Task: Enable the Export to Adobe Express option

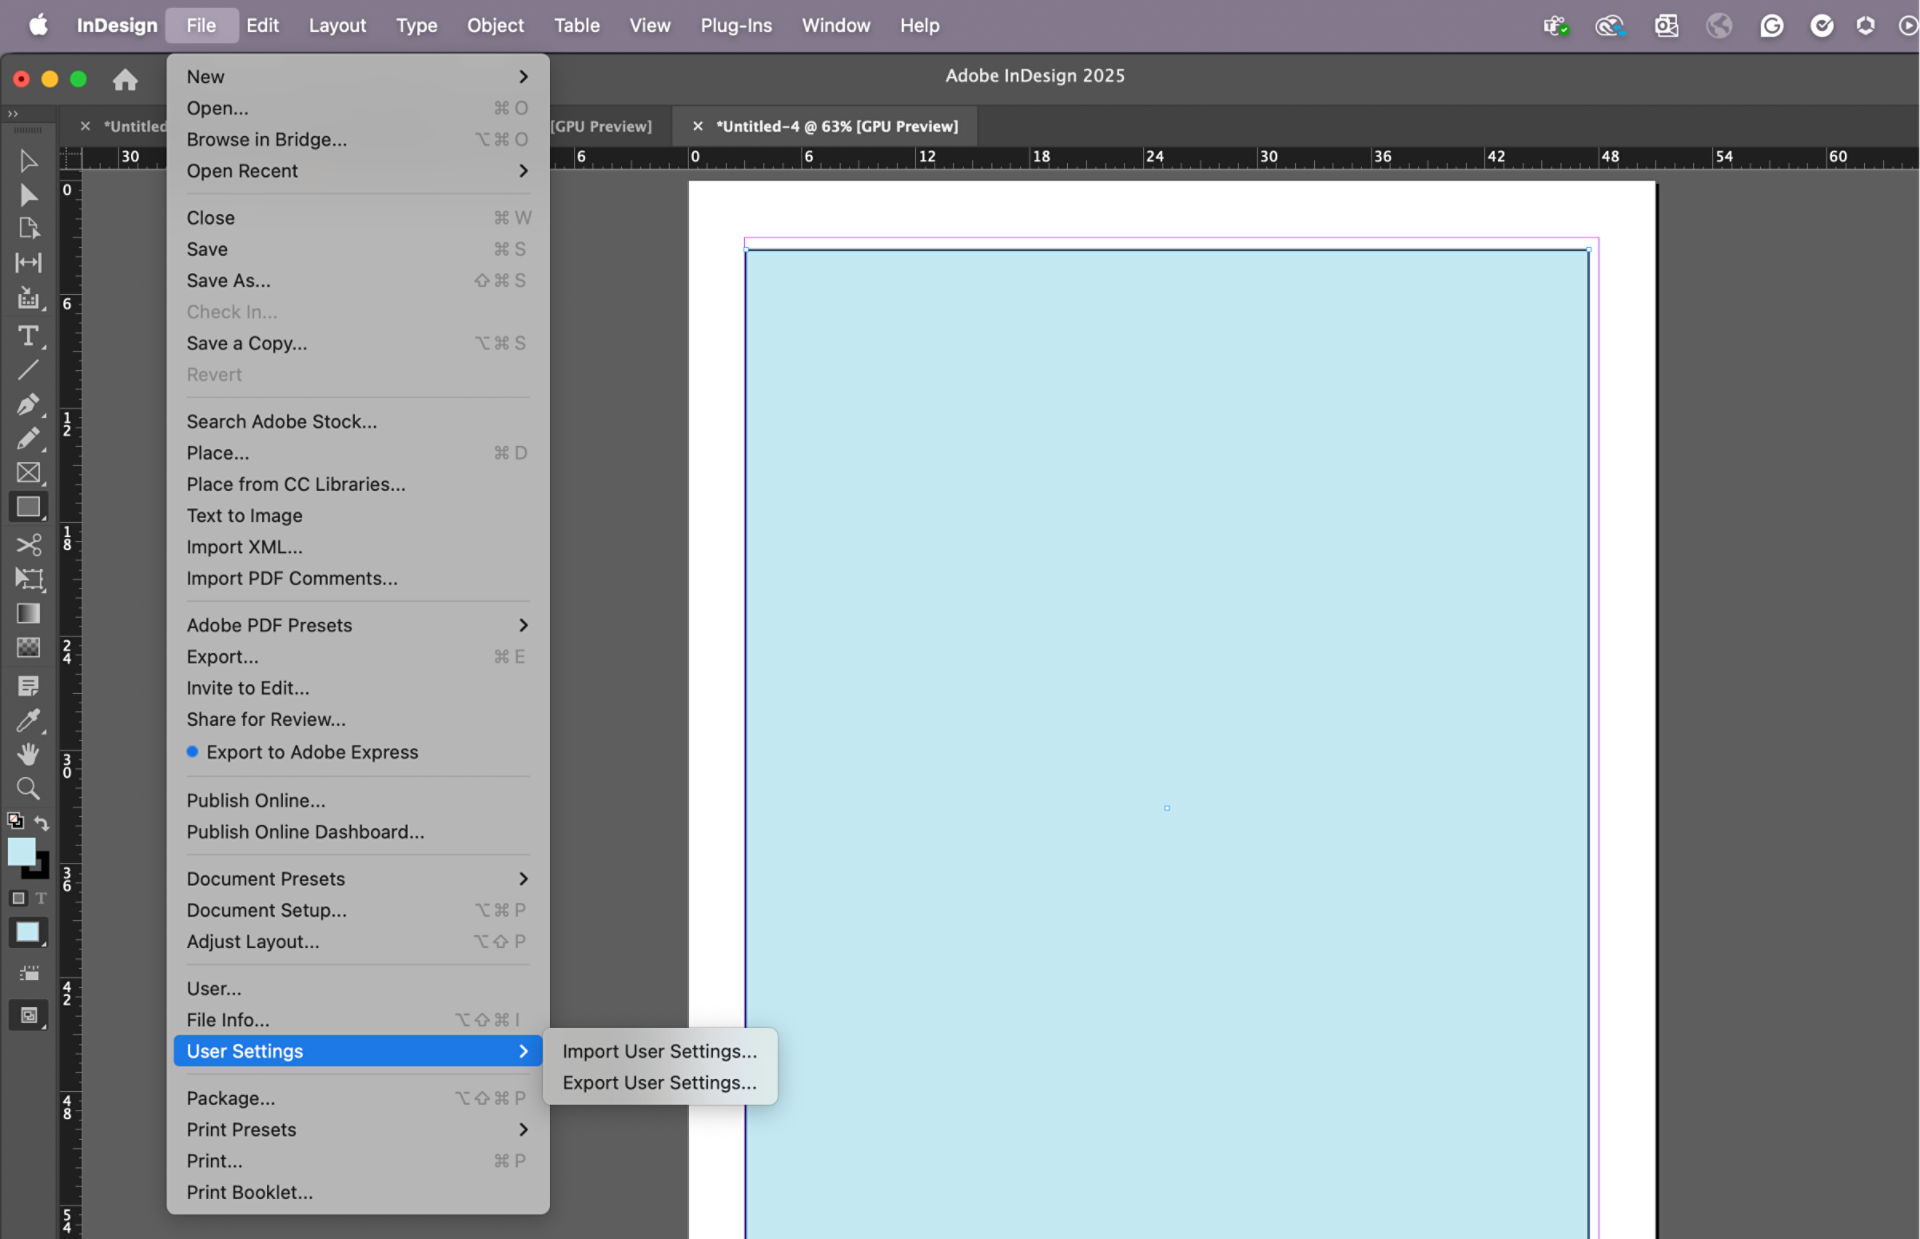Action: (x=312, y=752)
